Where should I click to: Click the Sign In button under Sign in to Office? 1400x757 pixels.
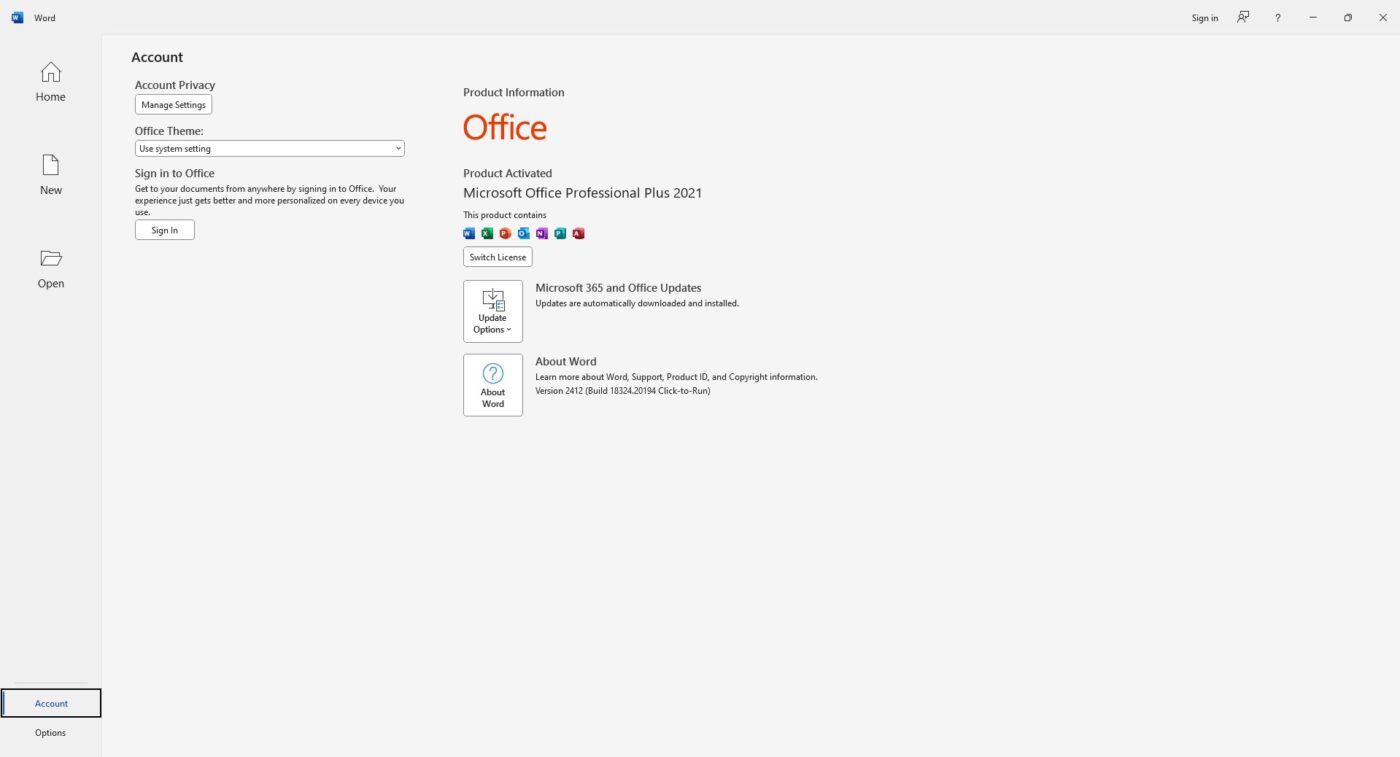[165, 230]
